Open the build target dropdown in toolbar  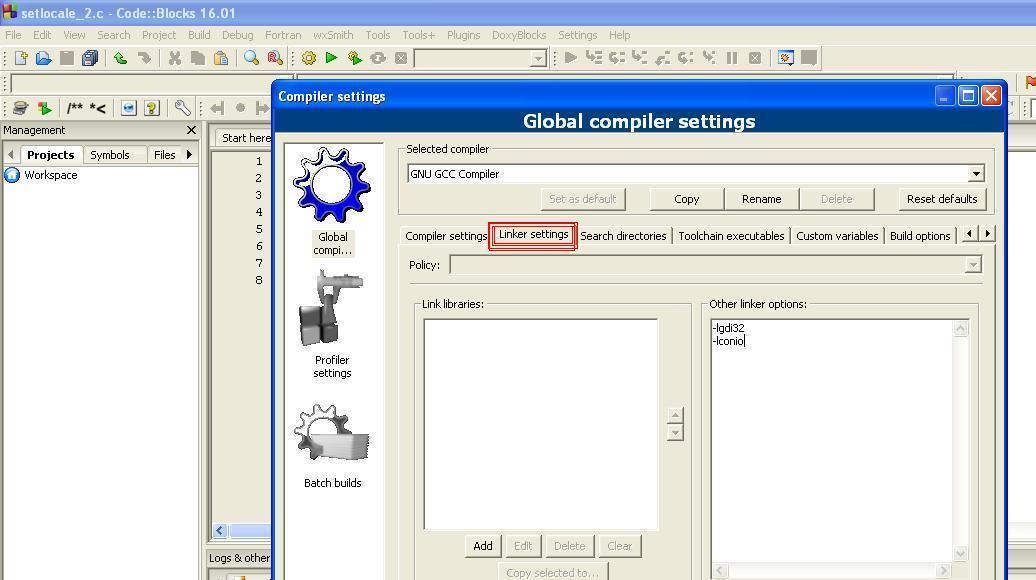coord(538,59)
